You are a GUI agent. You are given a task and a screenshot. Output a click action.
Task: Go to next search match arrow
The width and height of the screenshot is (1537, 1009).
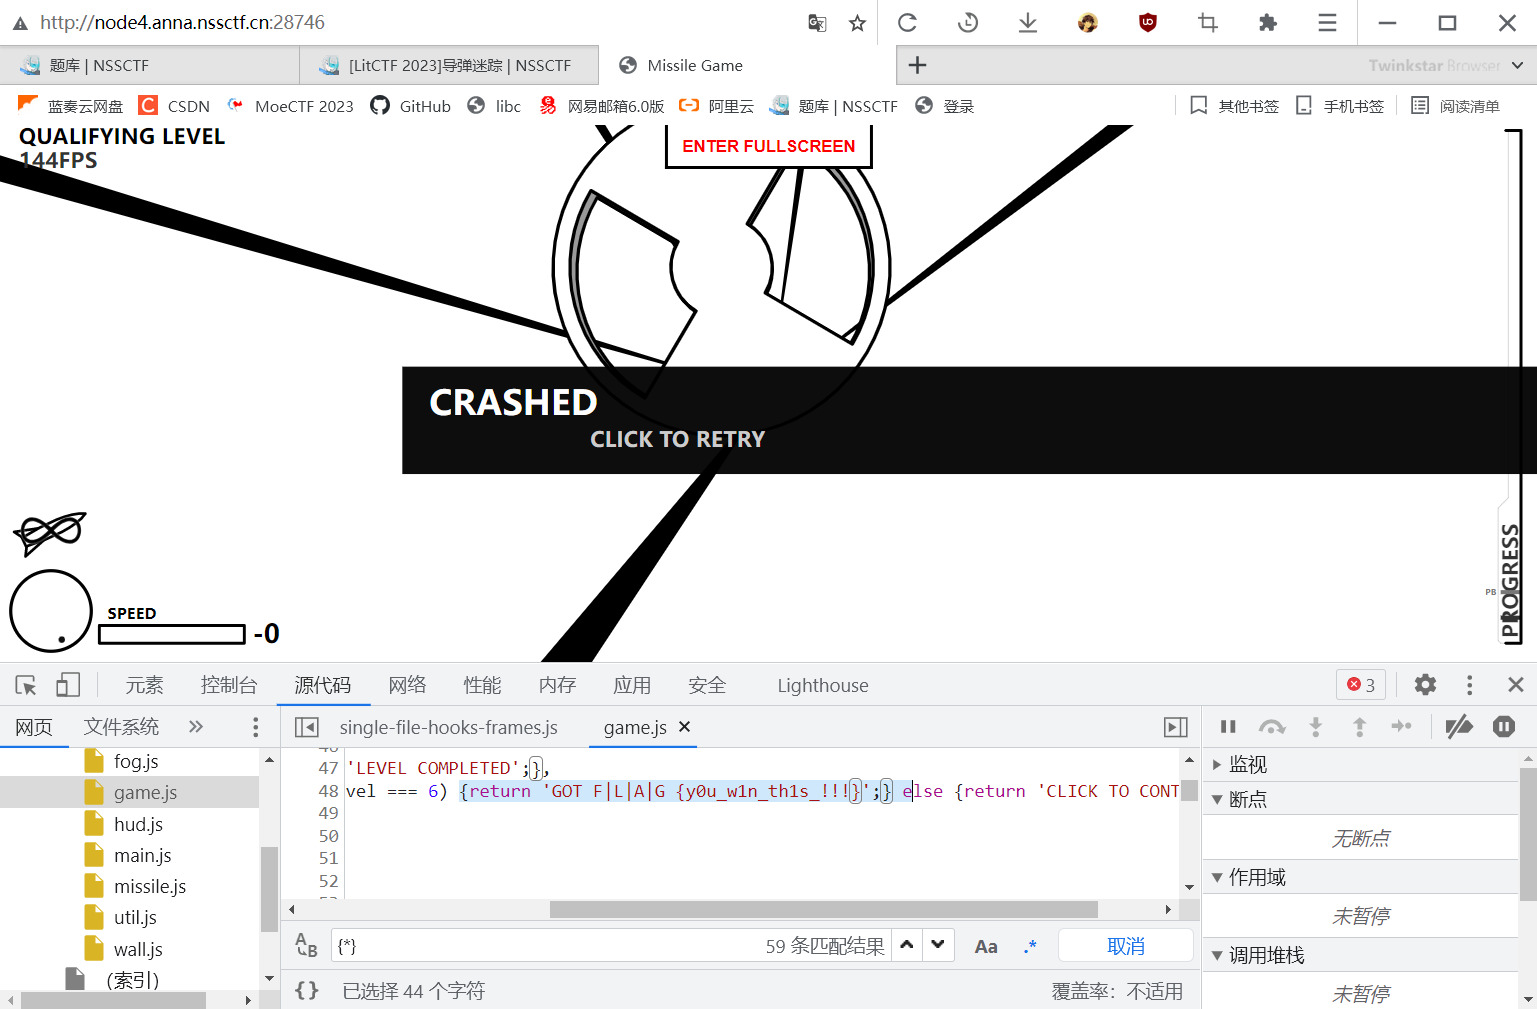[x=938, y=945]
